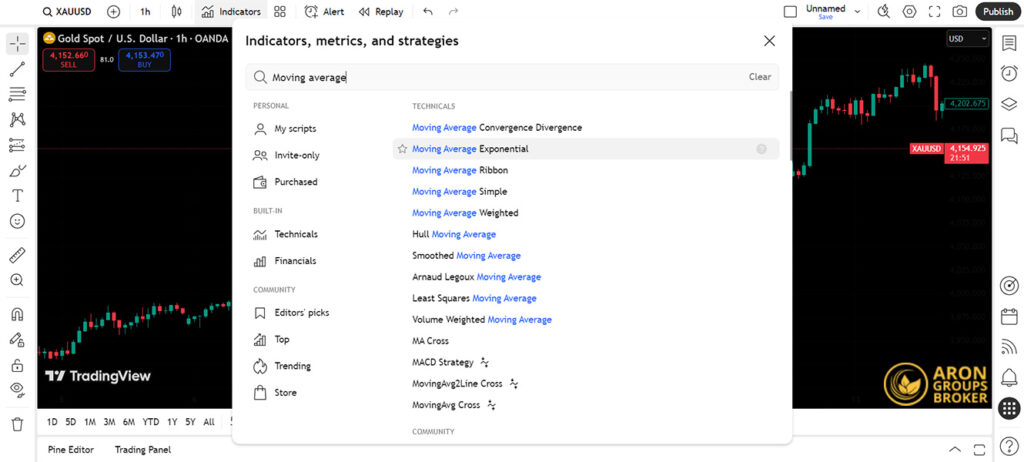
Task: Open the emoji icons tool
Action: pyautogui.click(x=17, y=221)
